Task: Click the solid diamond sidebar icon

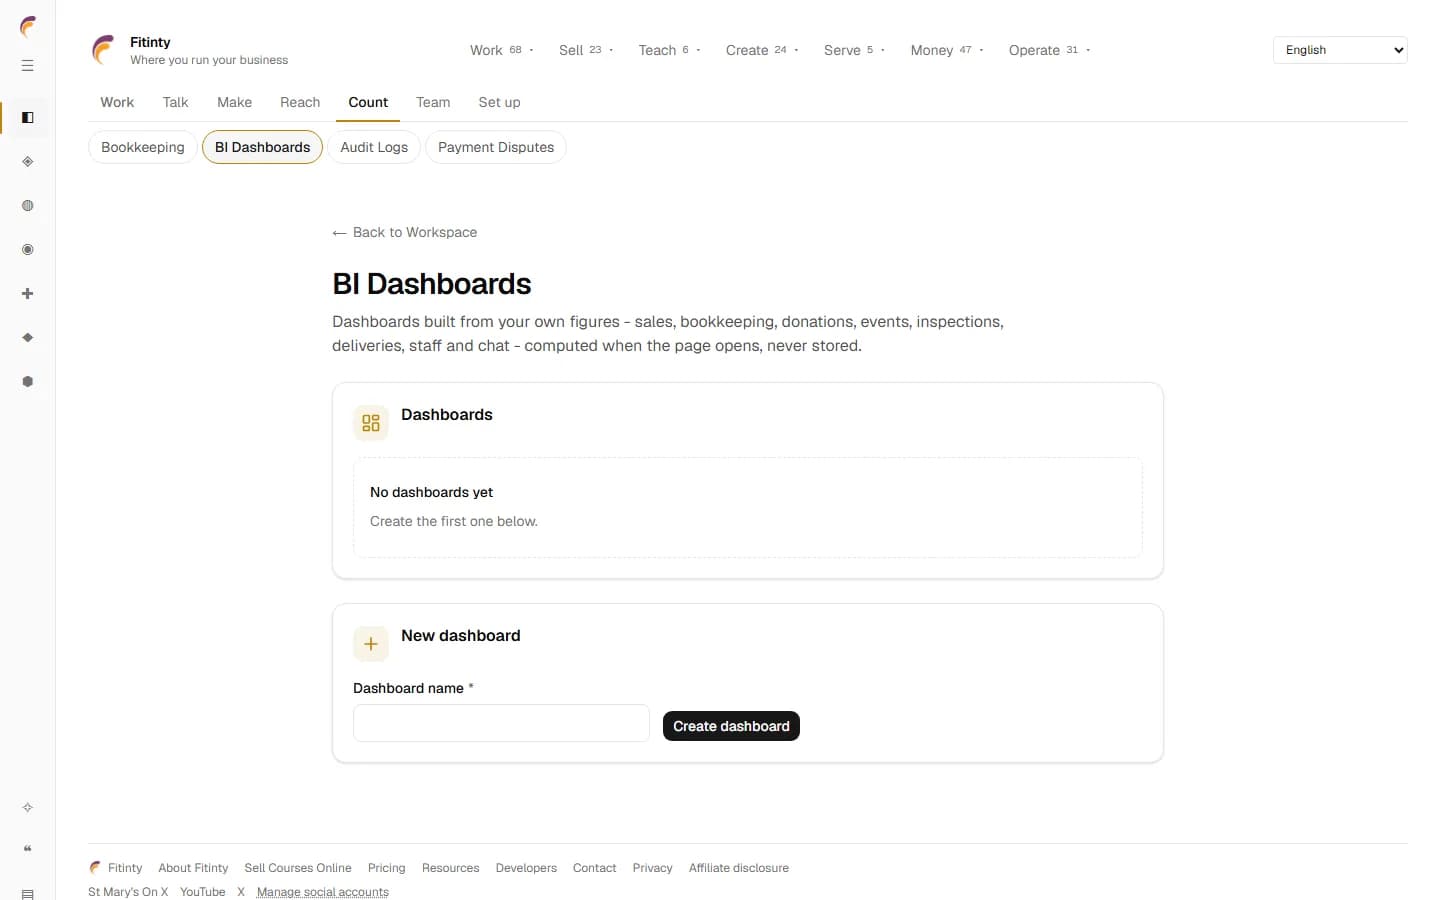Action: pos(28,338)
